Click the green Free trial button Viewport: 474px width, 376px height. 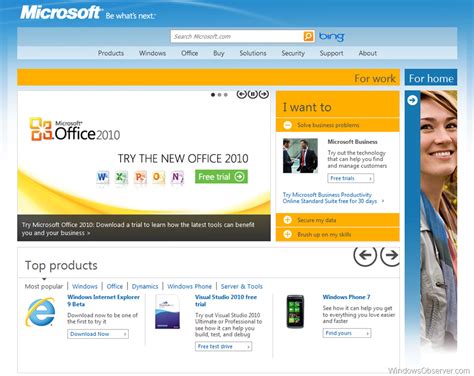(x=221, y=177)
